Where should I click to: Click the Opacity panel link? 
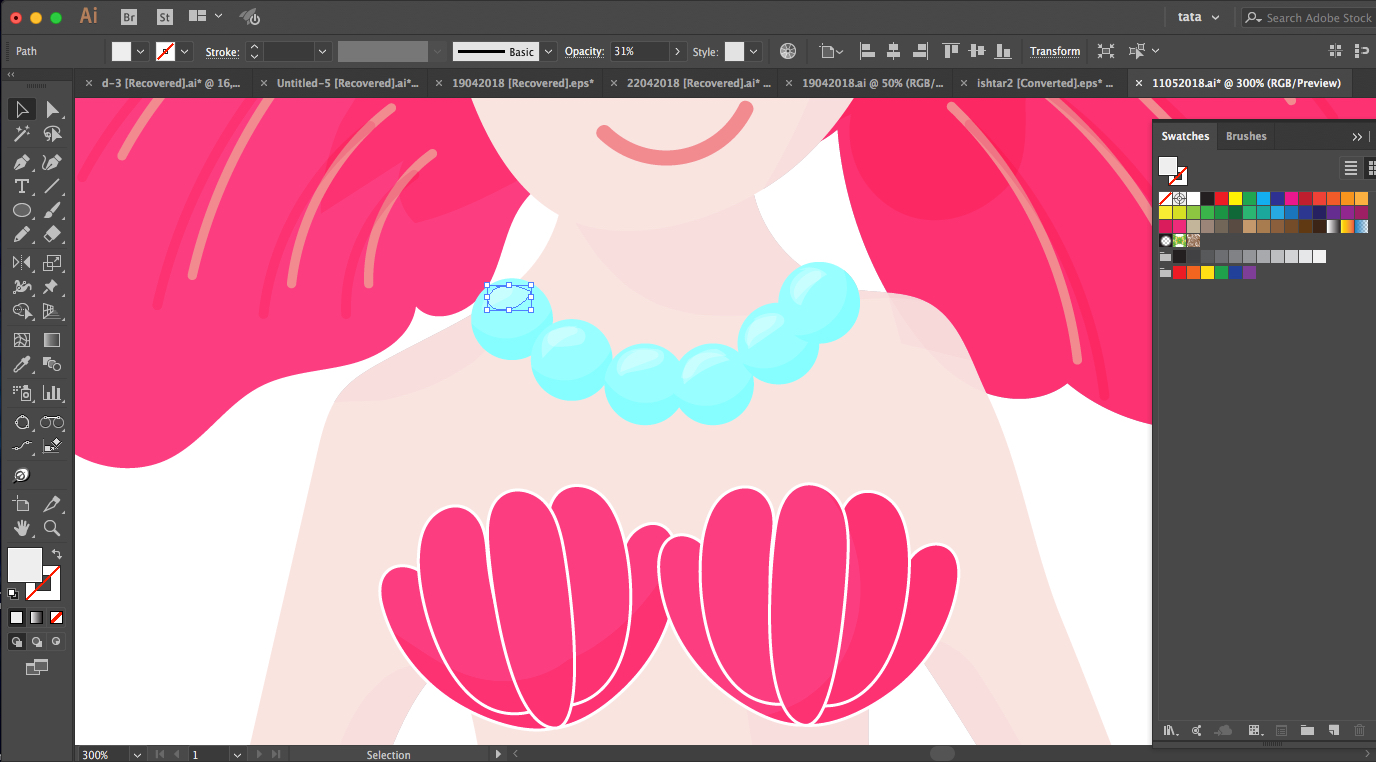point(584,51)
